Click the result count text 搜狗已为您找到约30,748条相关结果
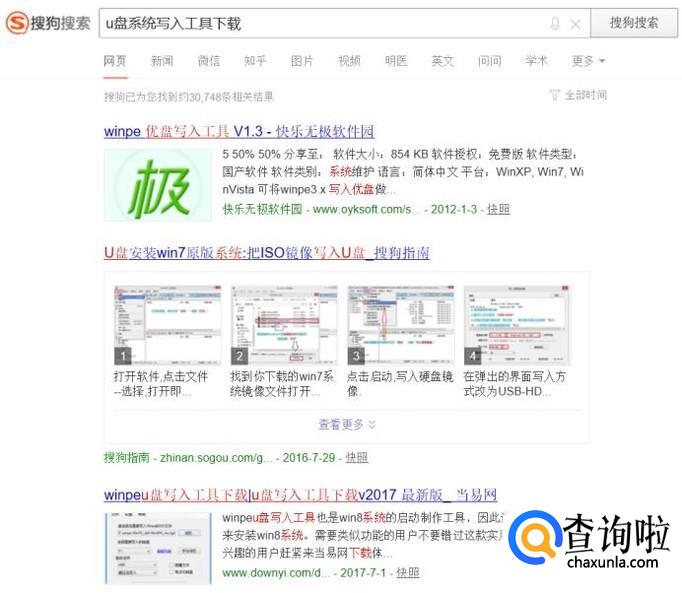The image size is (682, 593). pos(189,97)
